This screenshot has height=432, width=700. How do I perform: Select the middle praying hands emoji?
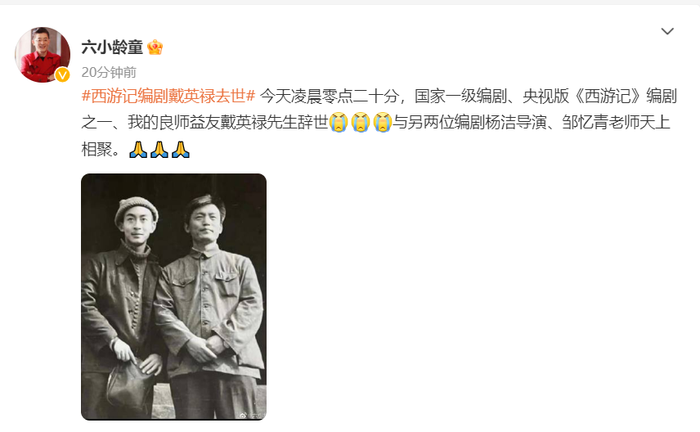click(x=159, y=150)
